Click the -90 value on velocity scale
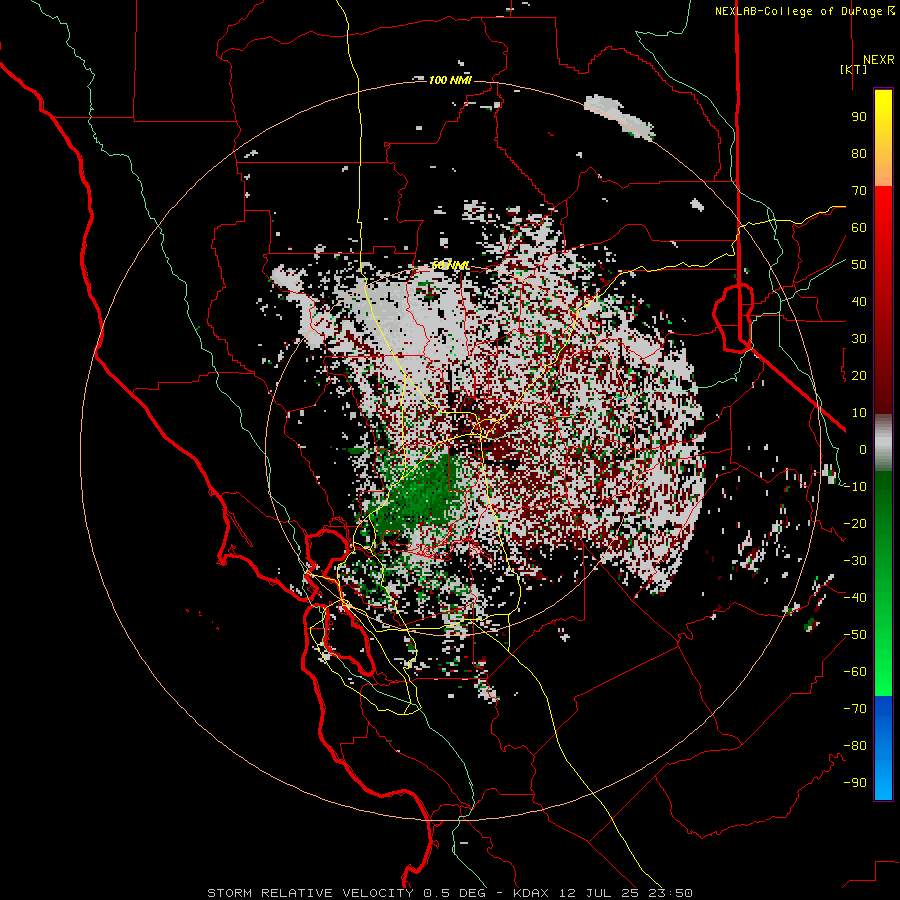This screenshot has height=900, width=900. click(x=856, y=783)
